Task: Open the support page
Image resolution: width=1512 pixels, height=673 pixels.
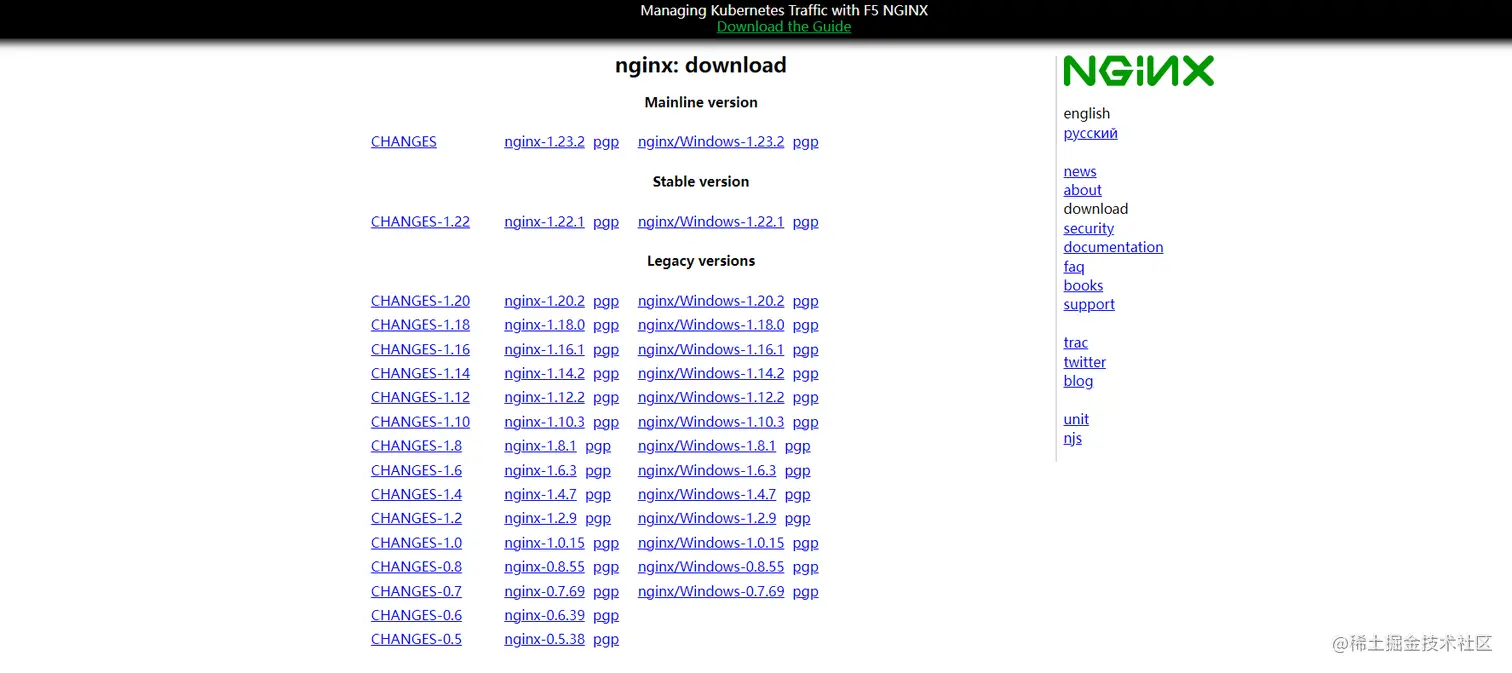Action: [1089, 305]
